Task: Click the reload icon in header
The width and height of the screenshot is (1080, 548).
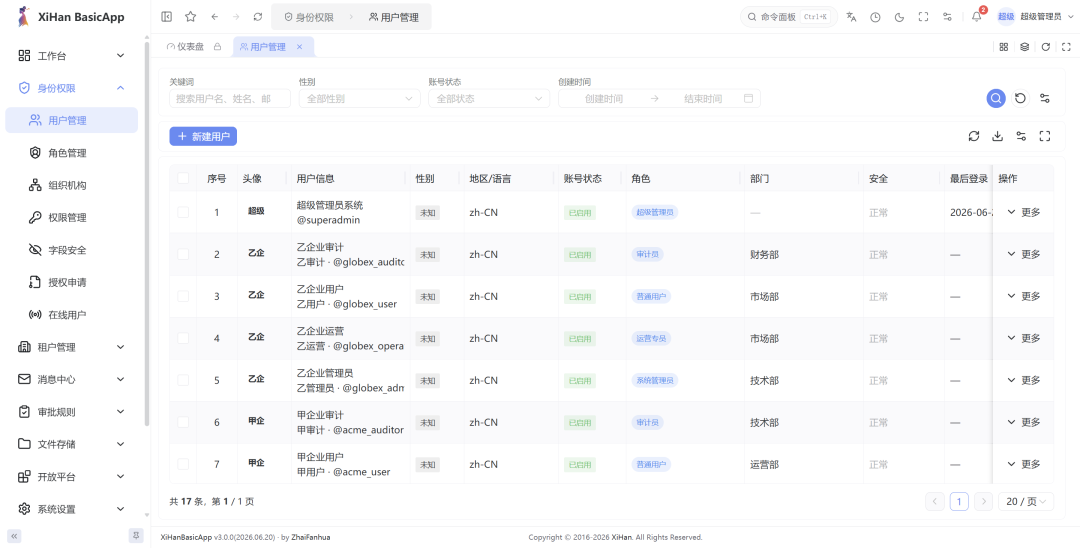Action: (x=258, y=17)
